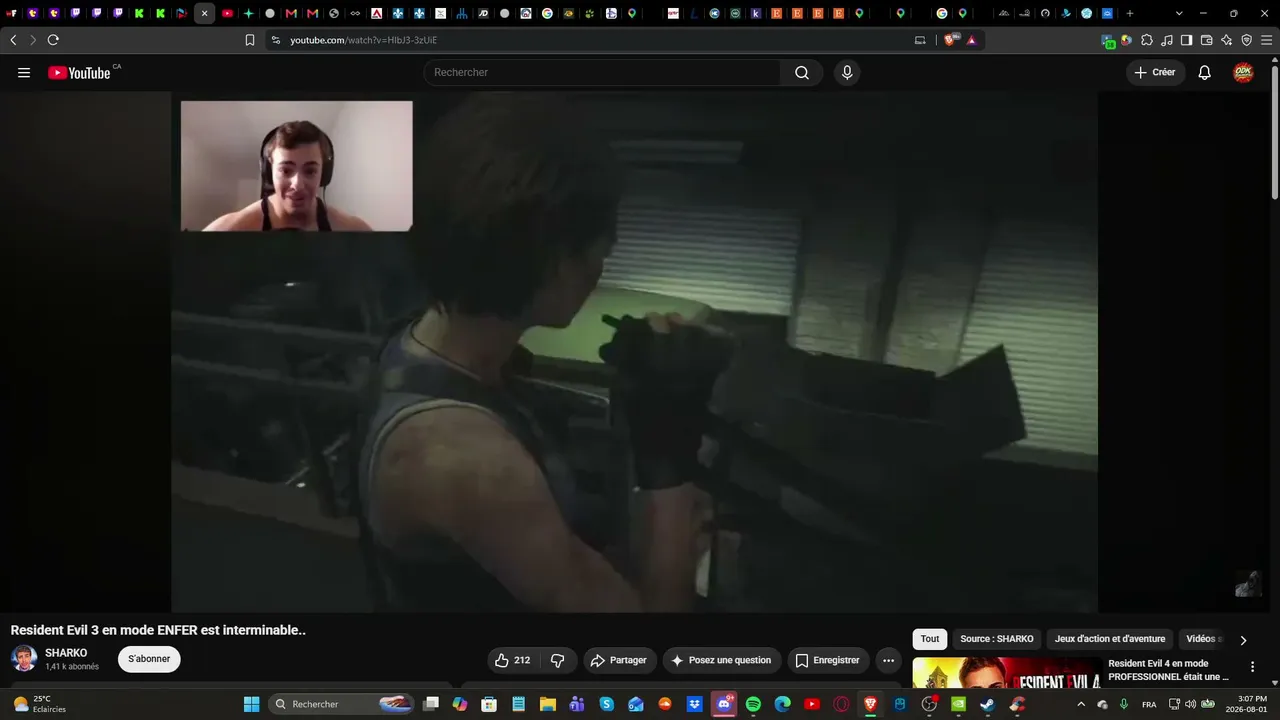The image size is (1280, 720).
Task: Open Discord from the taskbar
Action: (724, 704)
